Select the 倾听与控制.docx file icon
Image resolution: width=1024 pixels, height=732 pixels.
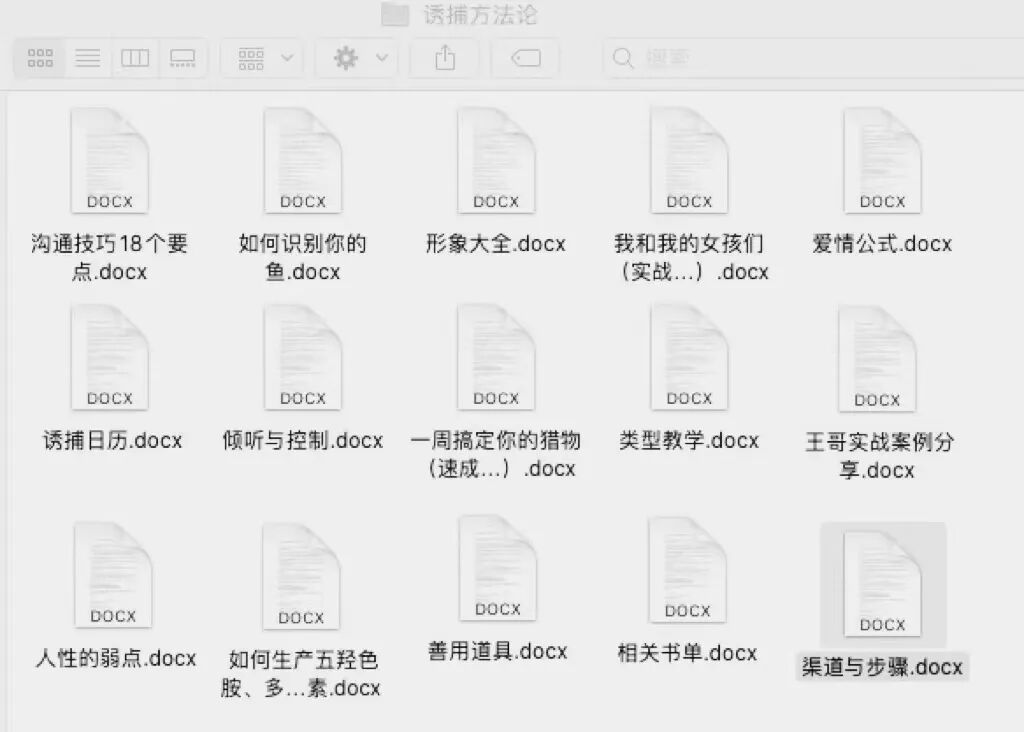point(303,357)
